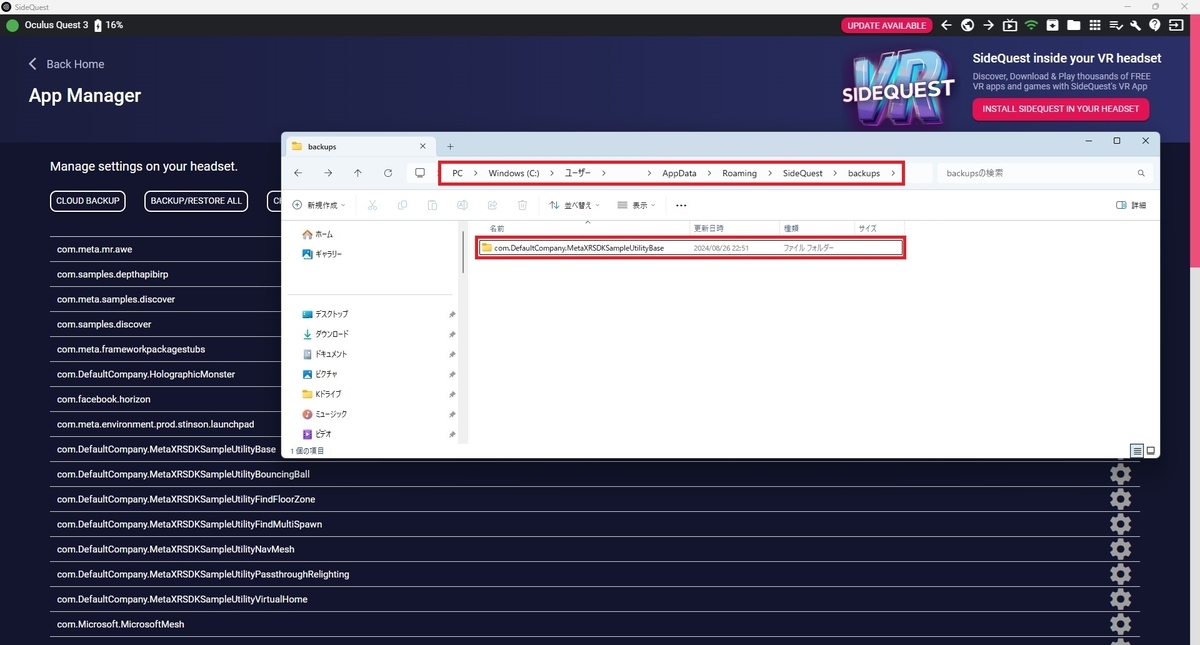The height and width of the screenshot is (645, 1200).
Task: Switch Explorer to large thumbnails view icon
Action: point(1151,451)
